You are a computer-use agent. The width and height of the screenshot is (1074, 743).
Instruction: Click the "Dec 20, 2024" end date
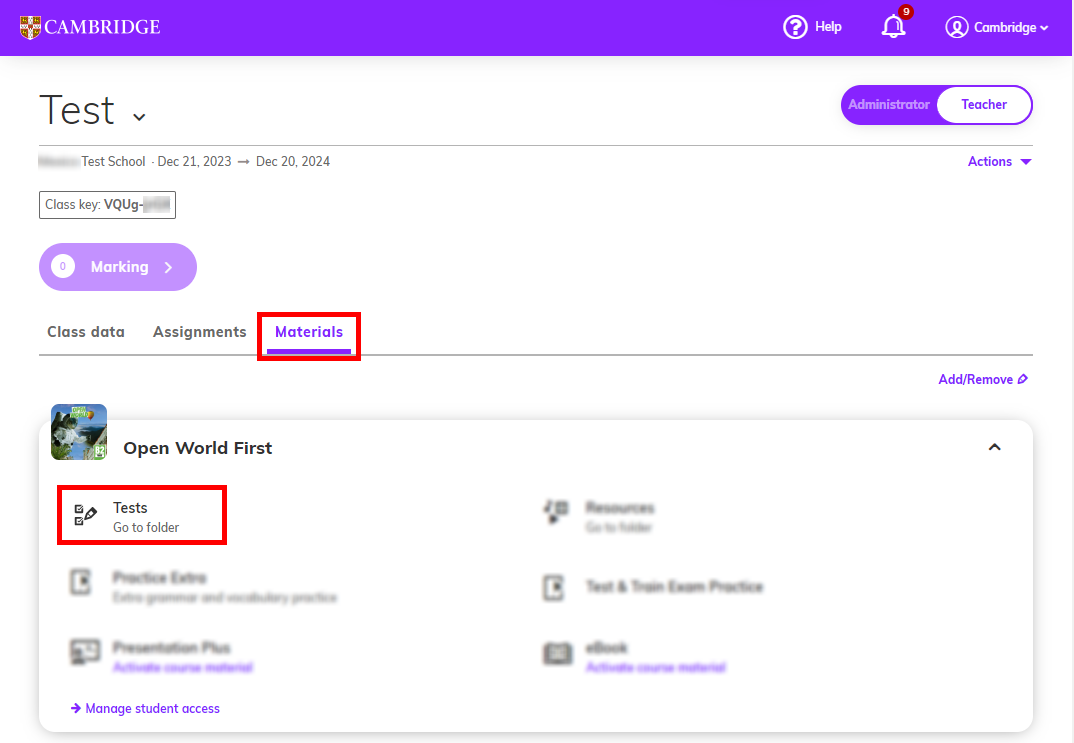click(292, 162)
